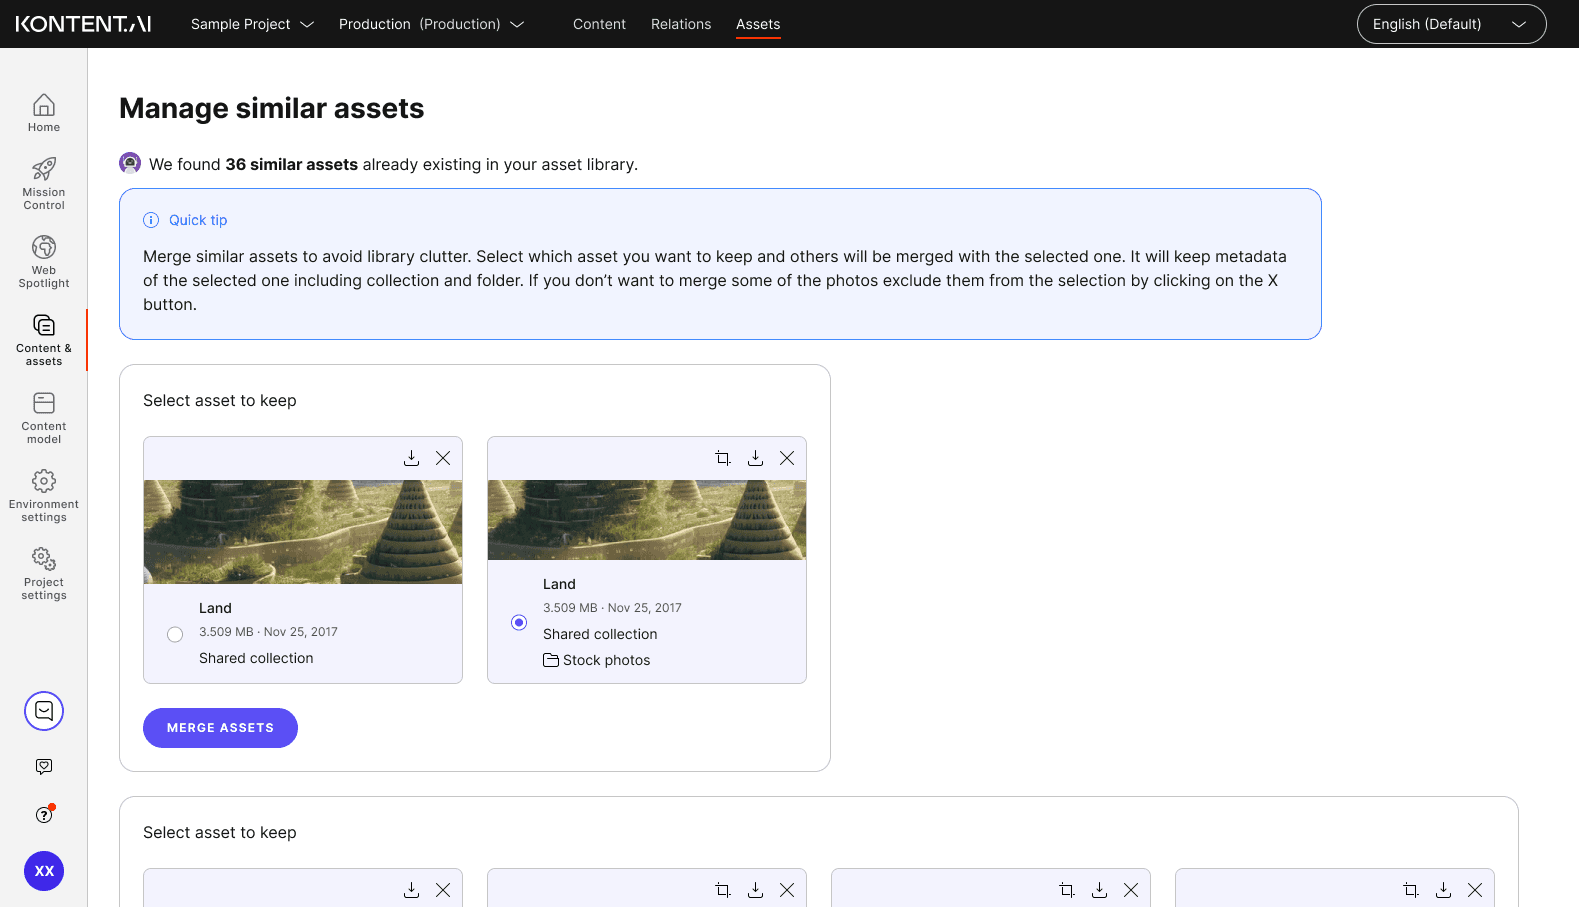This screenshot has width=1579, height=907.
Task: Open the circled inbox chat icon
Action: coord(44,711)
